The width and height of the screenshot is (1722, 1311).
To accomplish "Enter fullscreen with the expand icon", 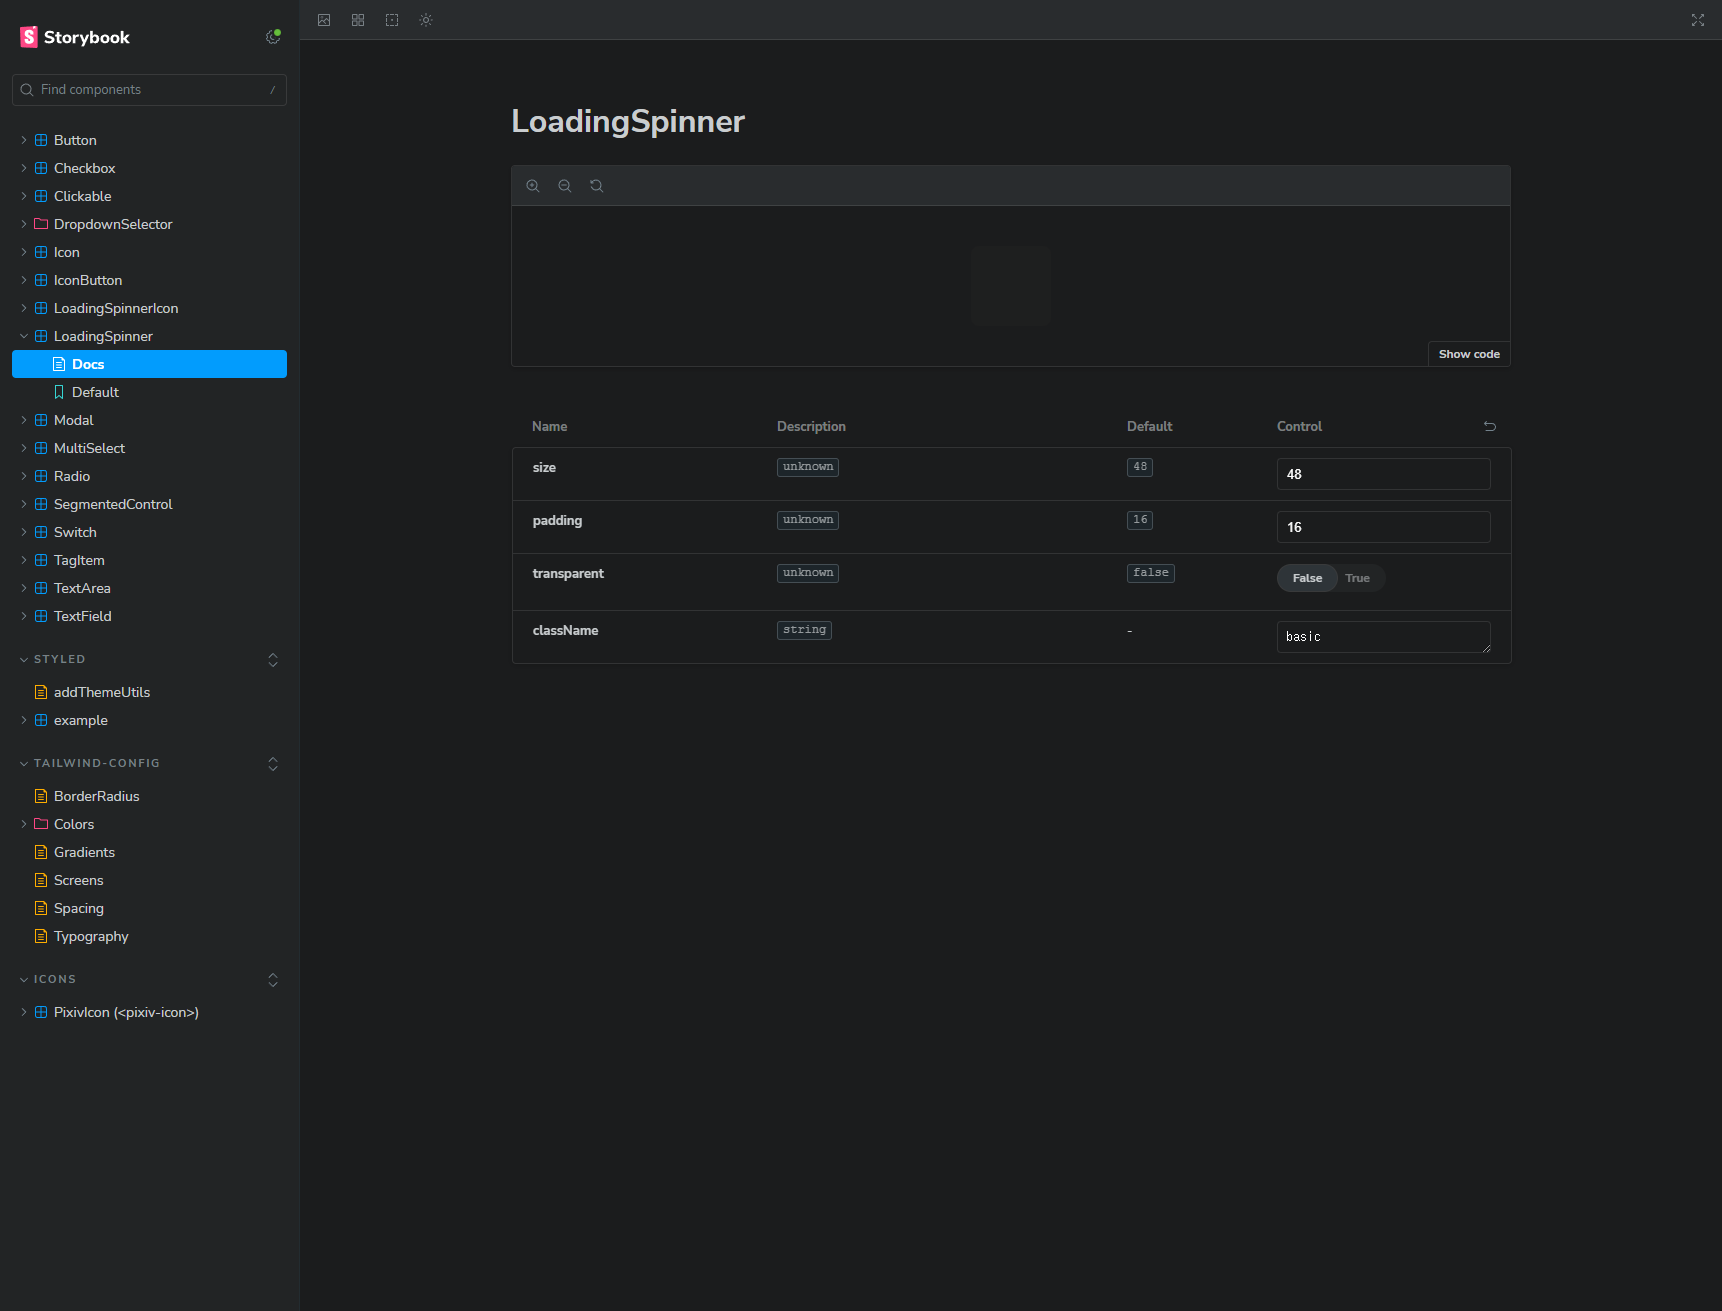I will (x=1698, y=20).
